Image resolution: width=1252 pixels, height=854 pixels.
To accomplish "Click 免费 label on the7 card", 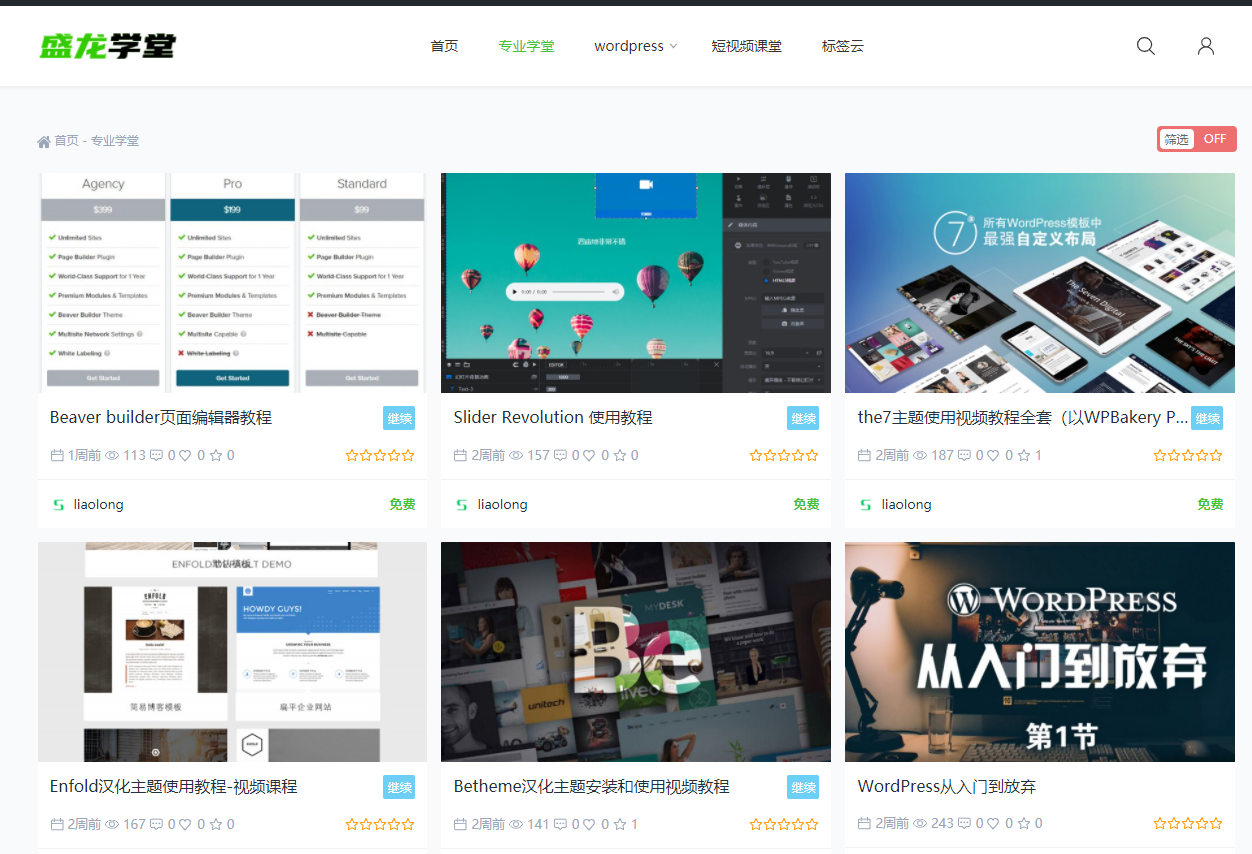I will (x=1210, y=505).
